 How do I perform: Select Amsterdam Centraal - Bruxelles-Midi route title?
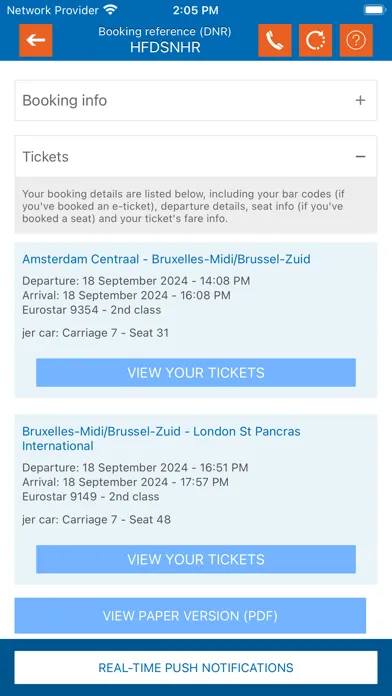tap(166, 259)
